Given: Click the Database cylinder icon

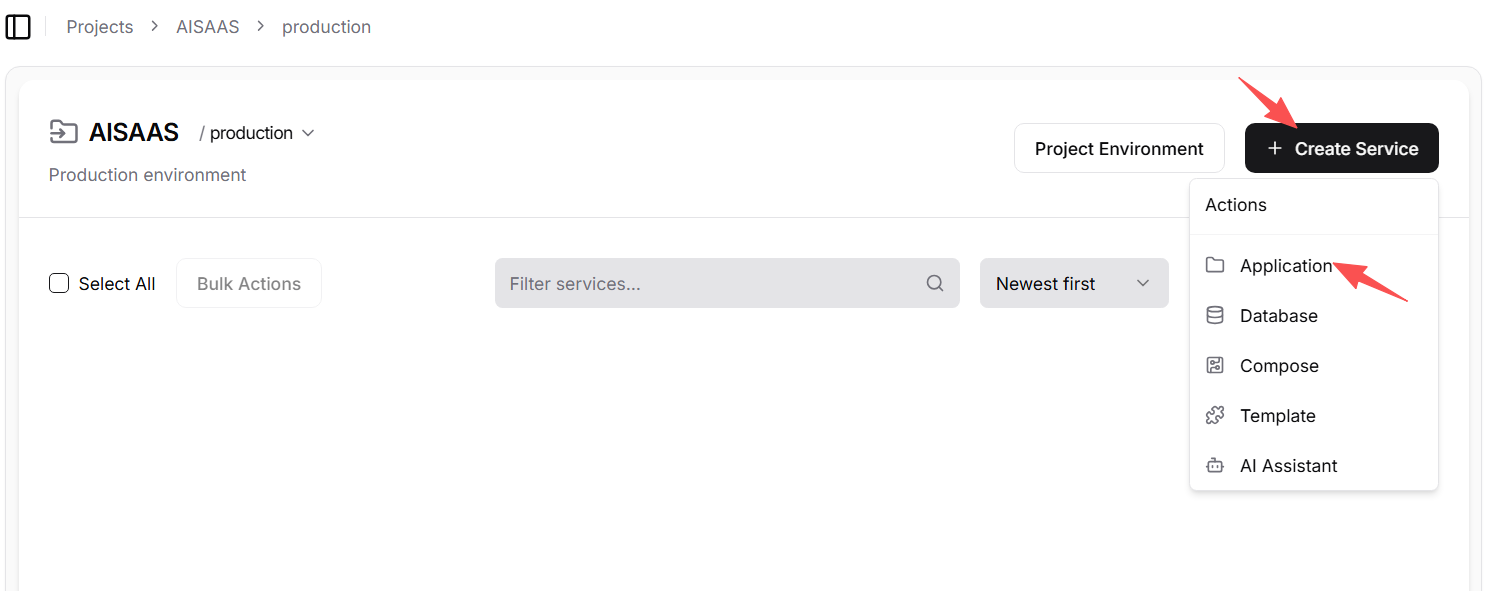Looking at the screenshot, I should 1215,315.
